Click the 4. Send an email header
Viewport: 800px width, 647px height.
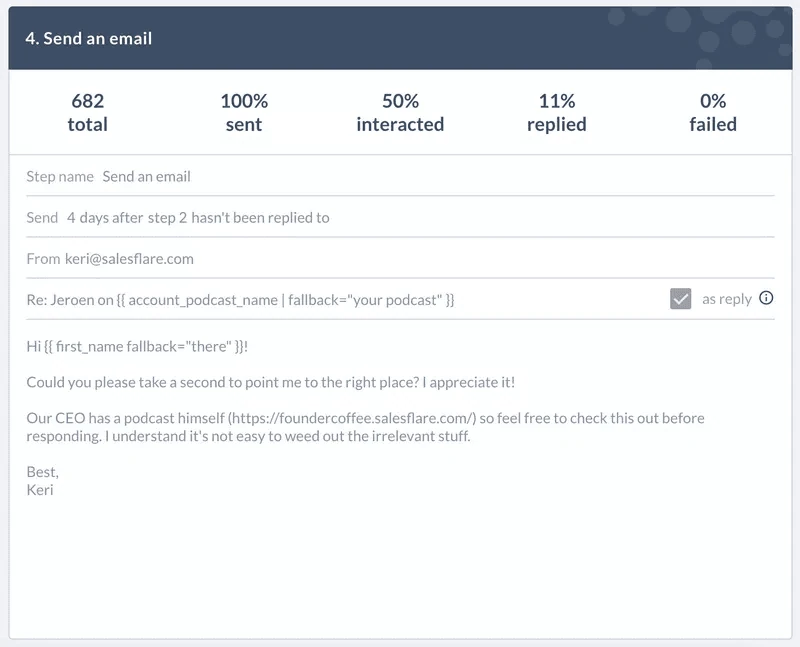pos(89,38)
